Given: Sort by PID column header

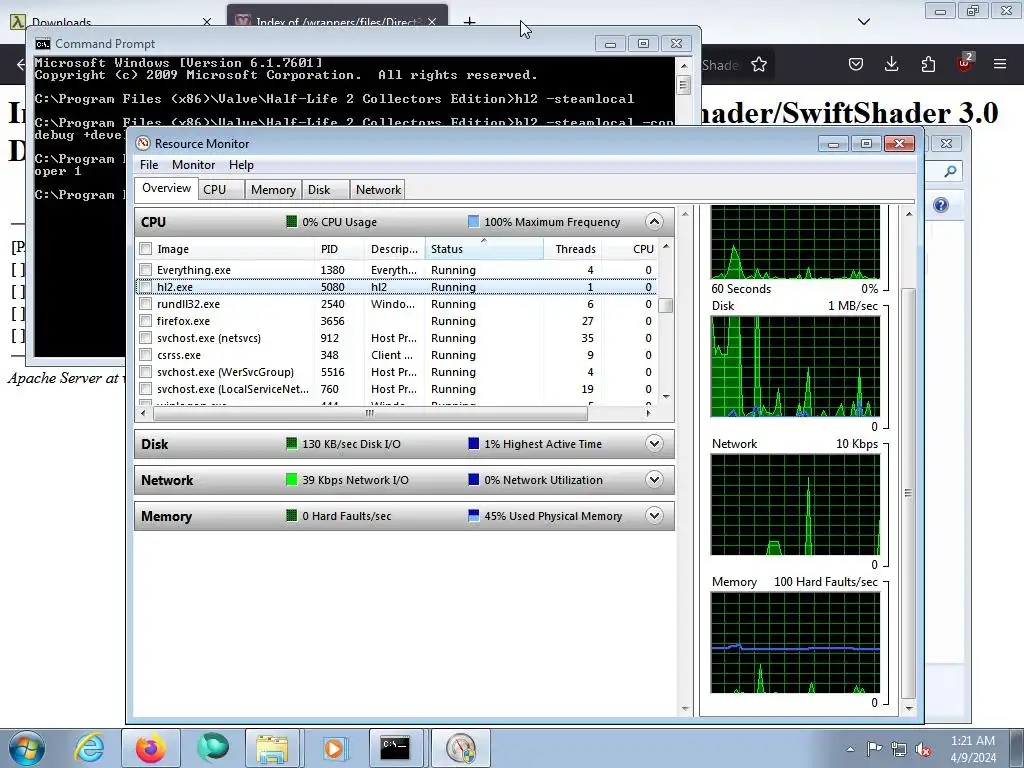Looking at the screenshot, I should coord(339,249).
